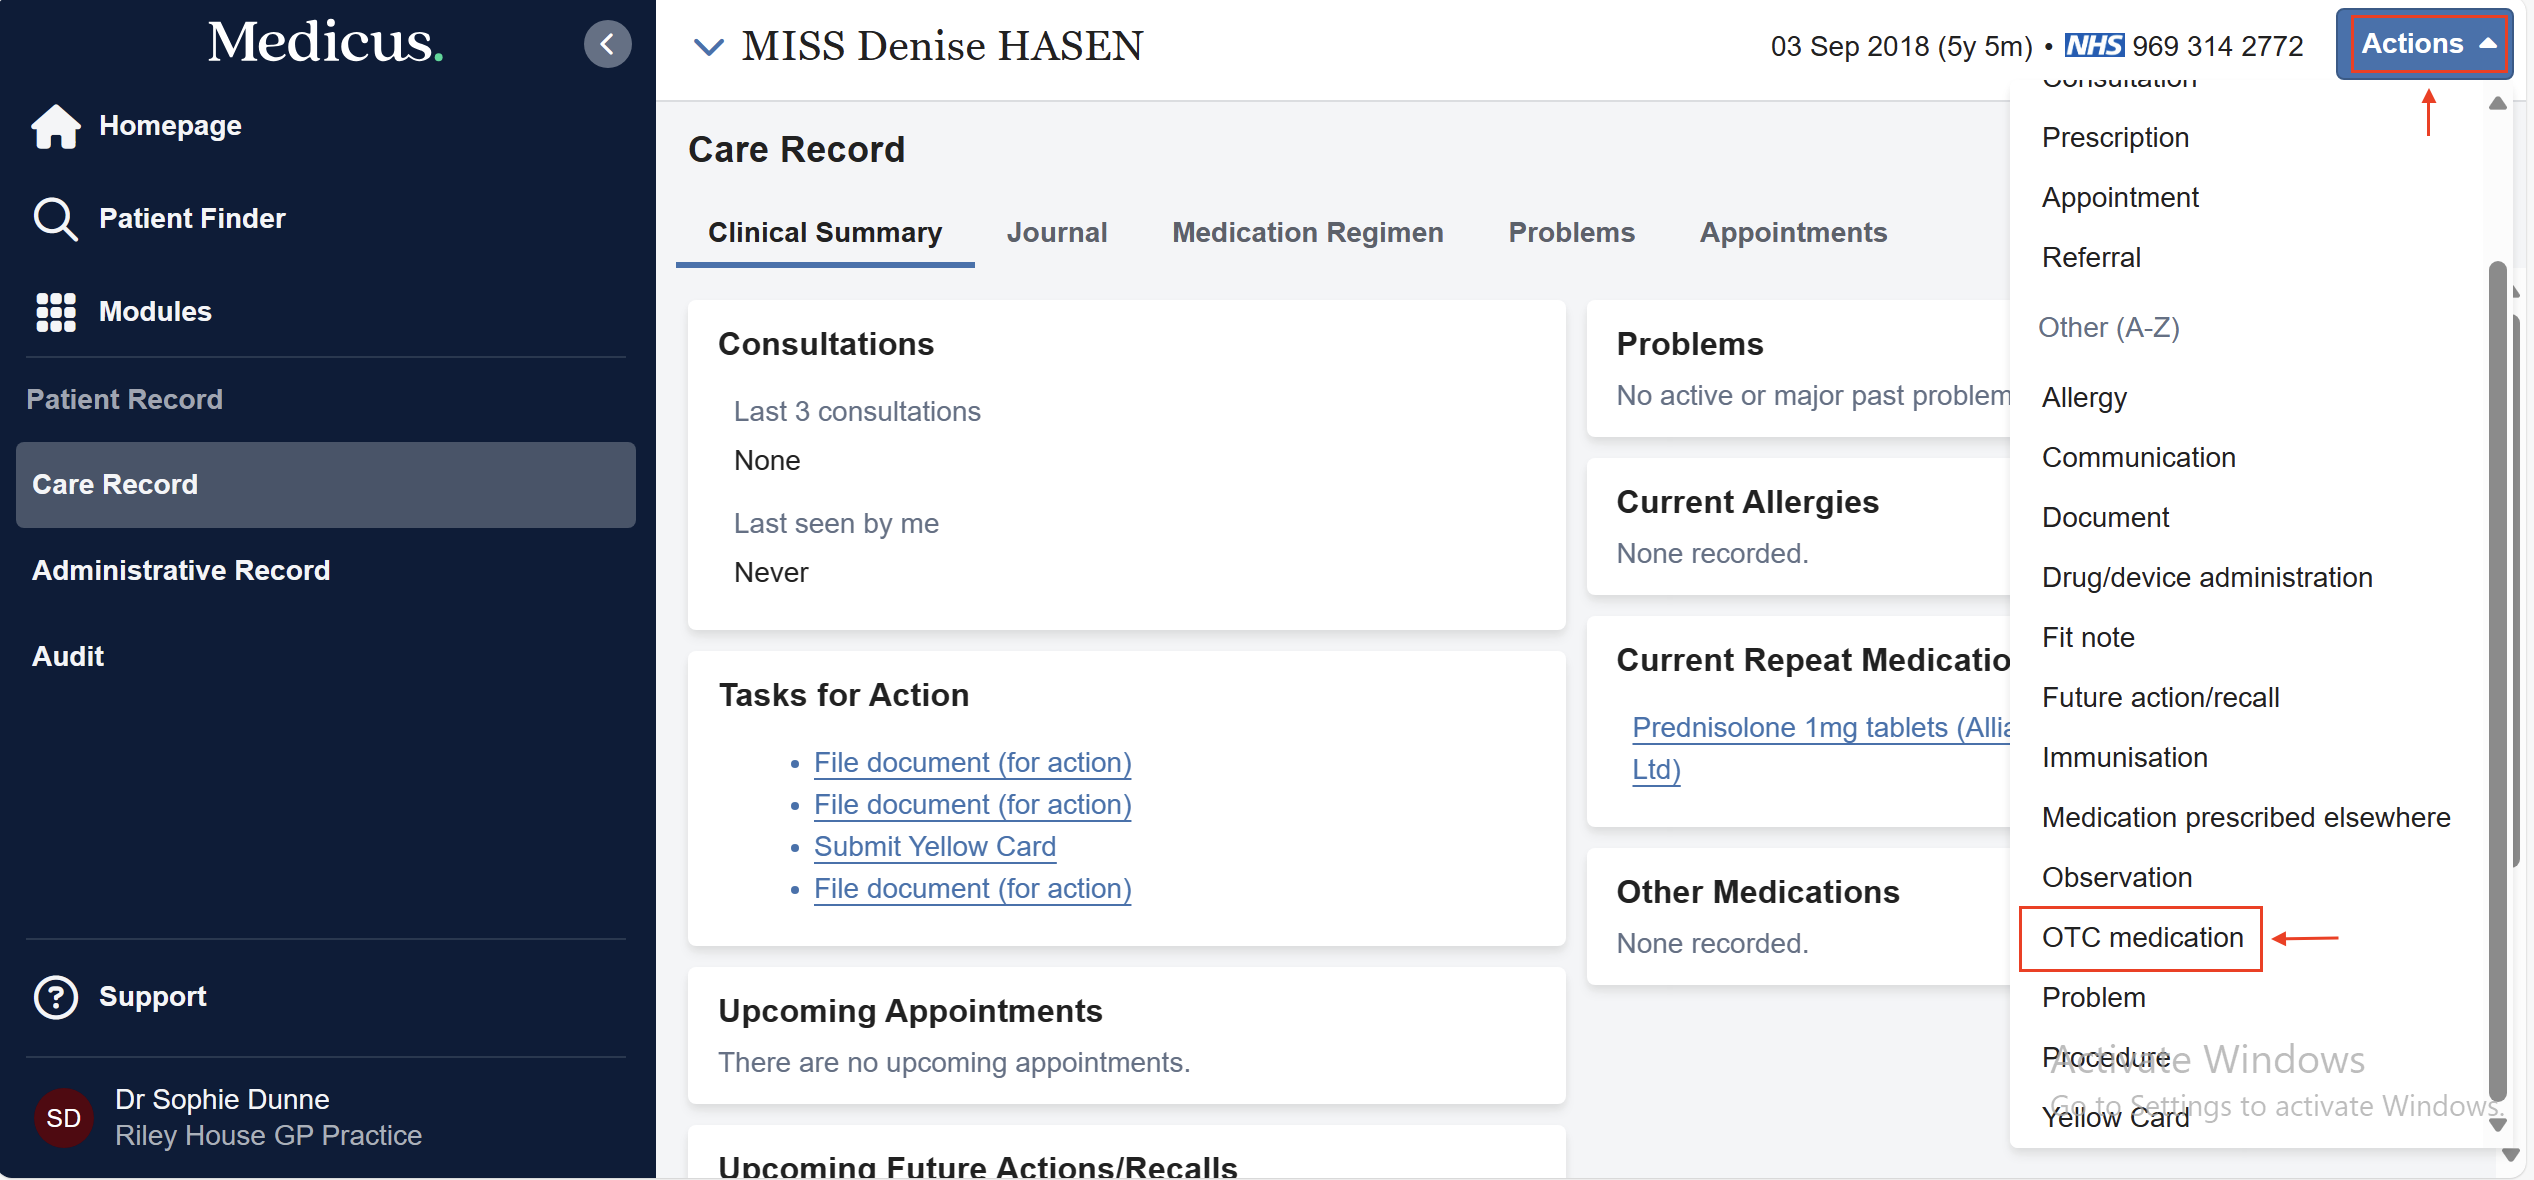
Task: Open the Submit Yellow Card task link
Action: point(934,847)
